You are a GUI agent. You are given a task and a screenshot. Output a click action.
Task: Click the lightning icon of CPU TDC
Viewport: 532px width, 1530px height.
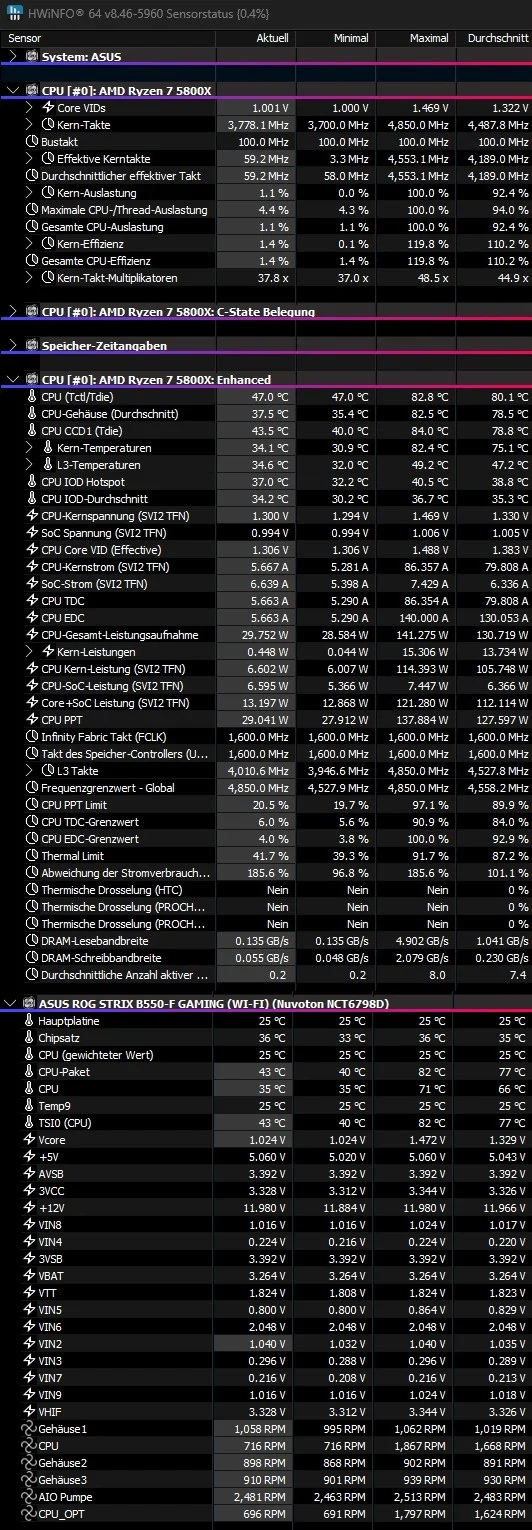point(30,601)
